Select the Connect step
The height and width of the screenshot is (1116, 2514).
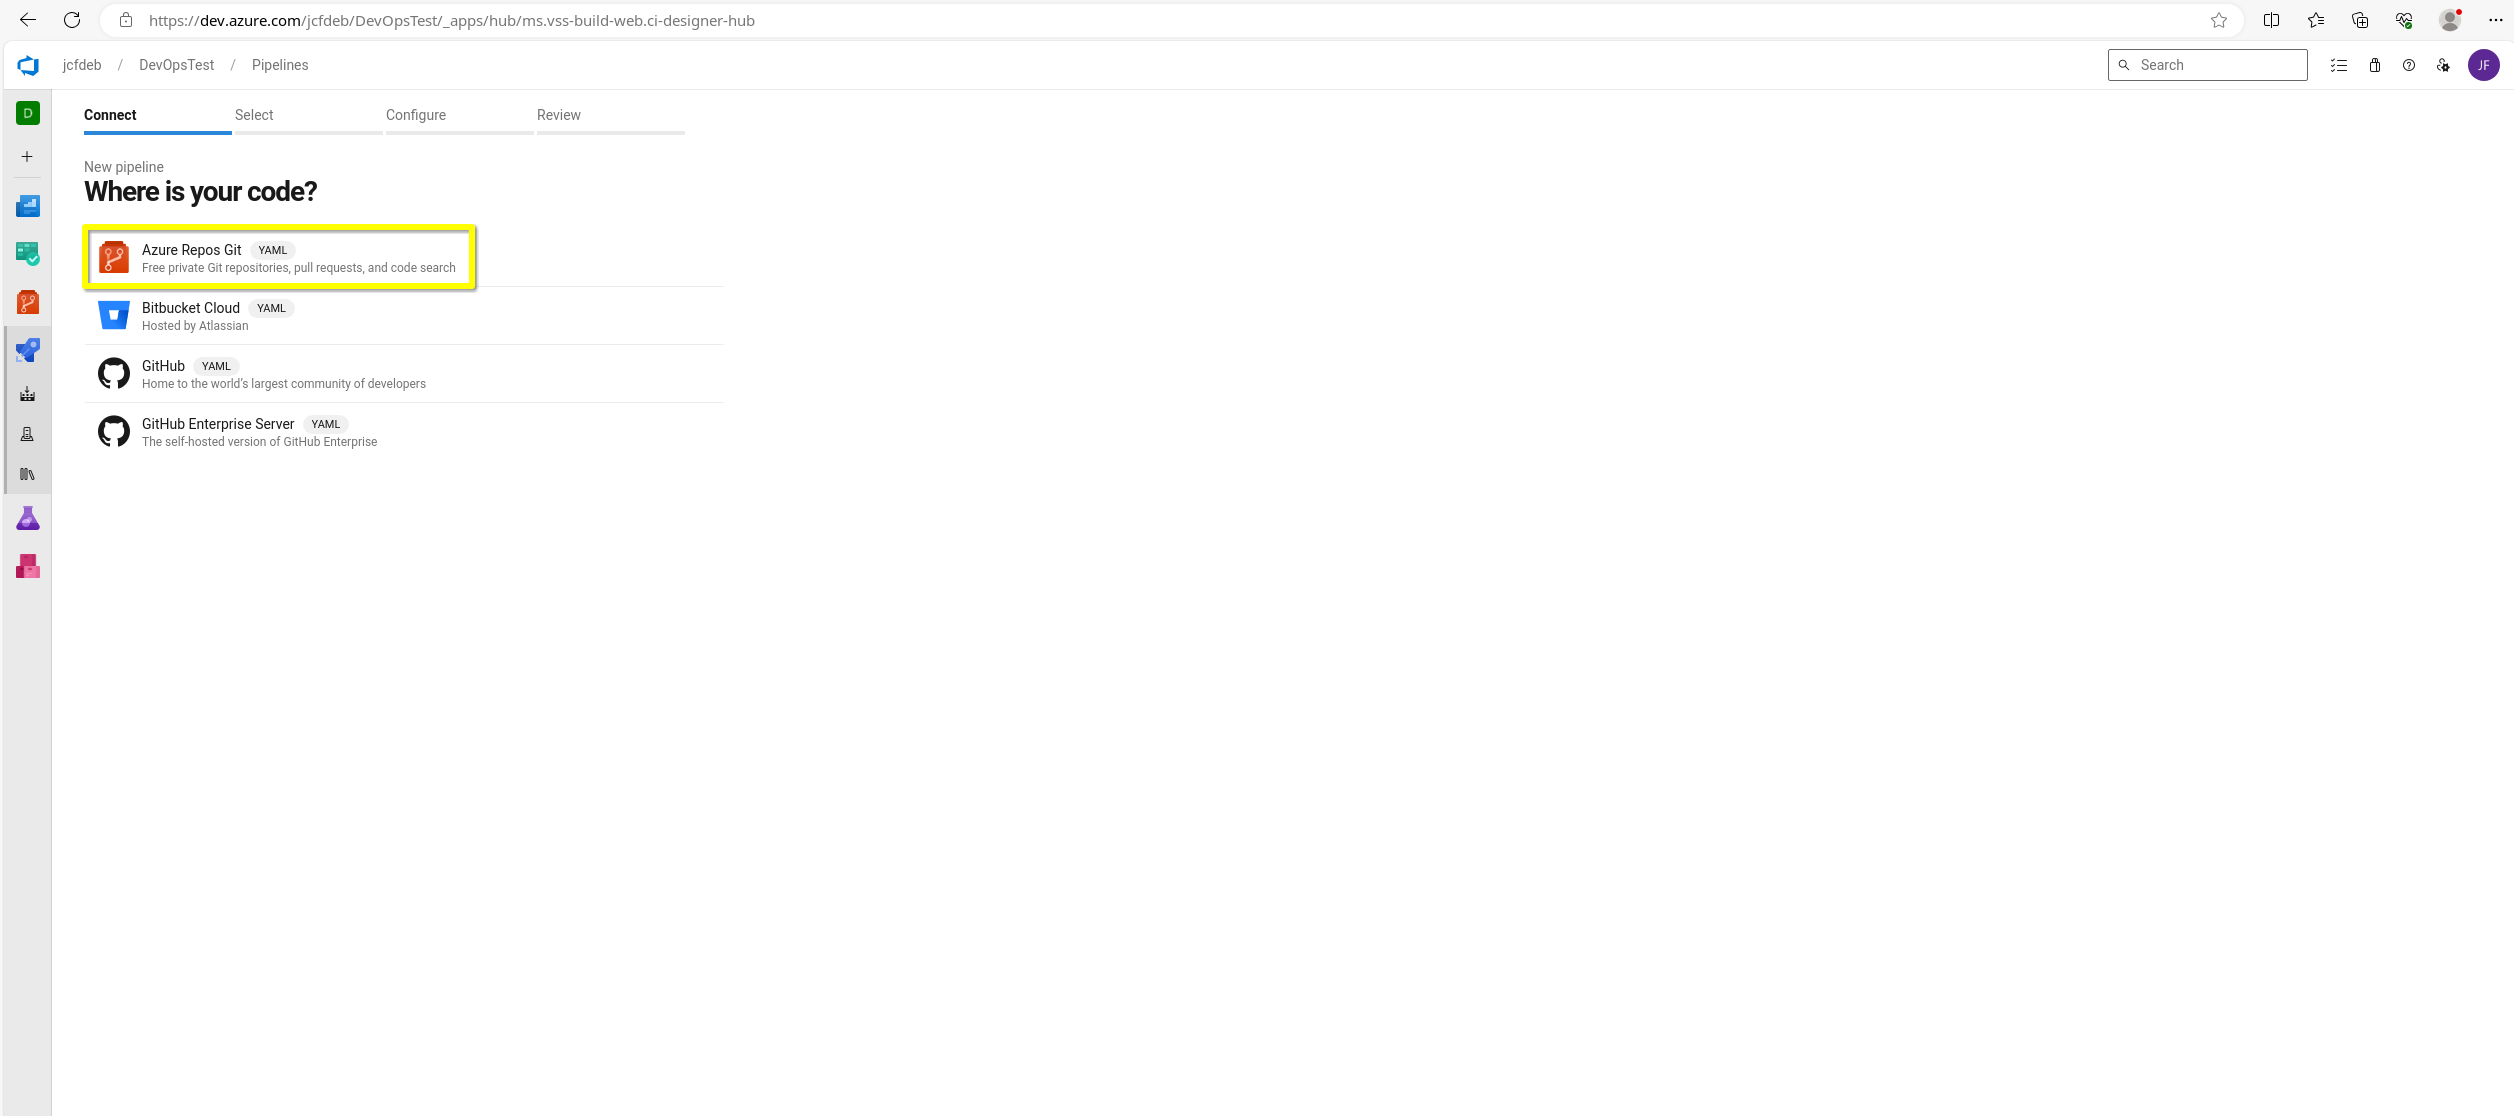coord(111,114)
